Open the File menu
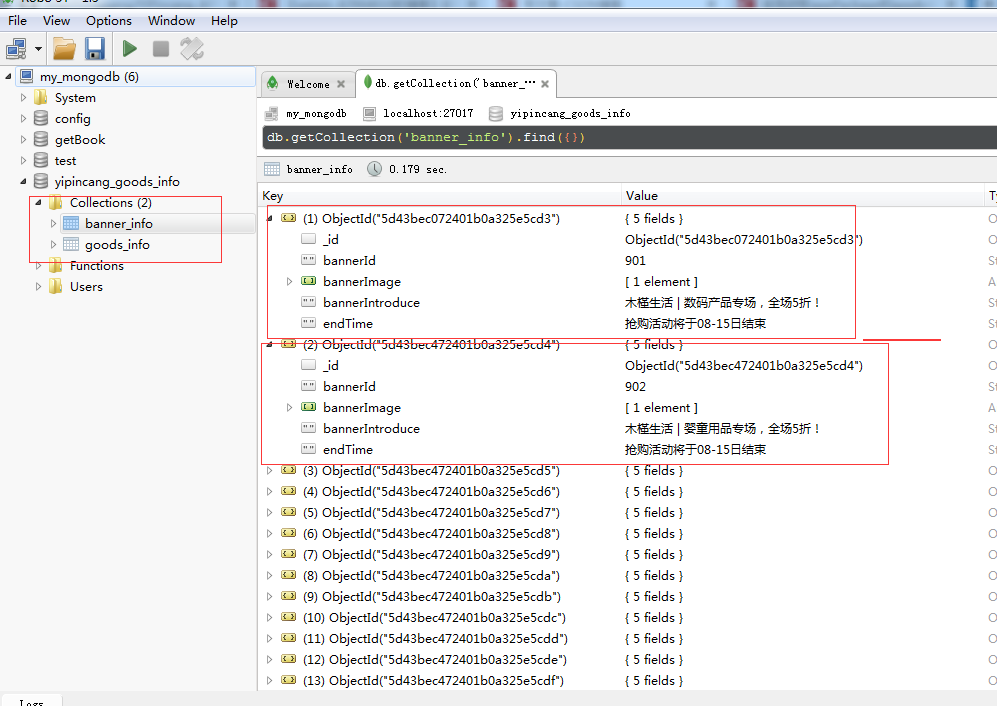Viewport: 997px width, 706px height. (17, 20)
